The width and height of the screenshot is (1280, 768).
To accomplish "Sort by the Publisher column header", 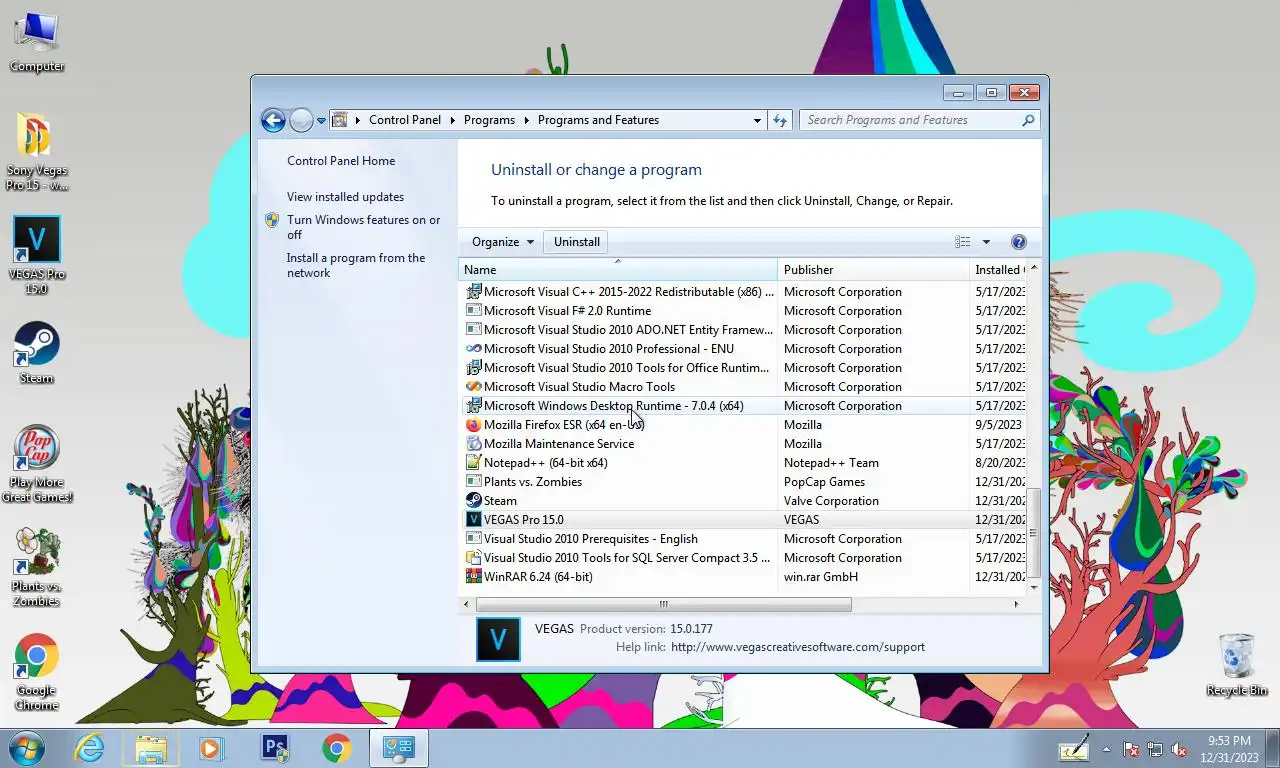I will (873, 270).
